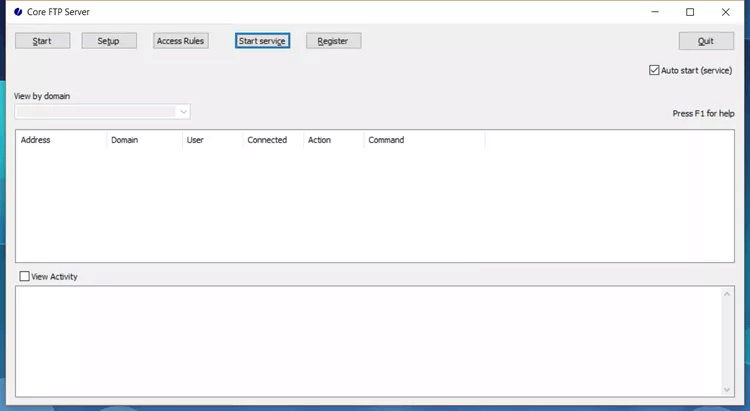Click the Command column header

pyautogui.click(x=423, y=140)
